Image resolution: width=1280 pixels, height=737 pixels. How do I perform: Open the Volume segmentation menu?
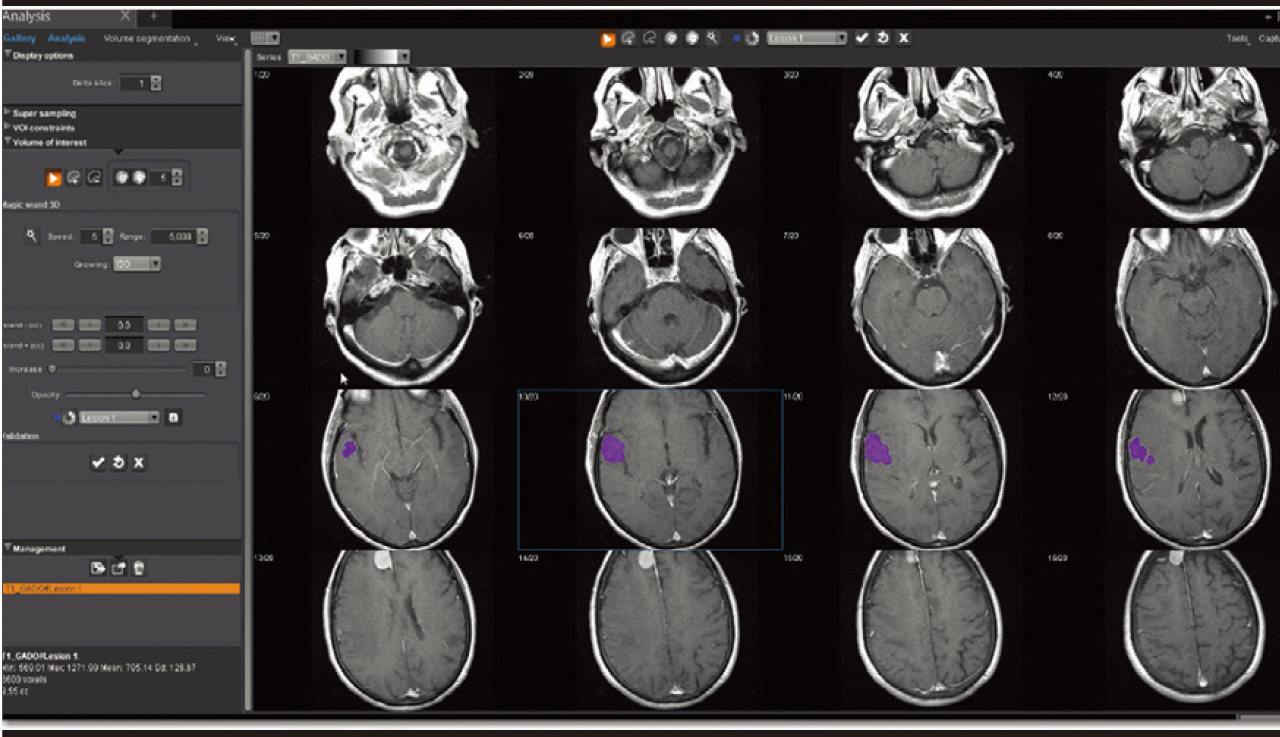click(148, 38)
